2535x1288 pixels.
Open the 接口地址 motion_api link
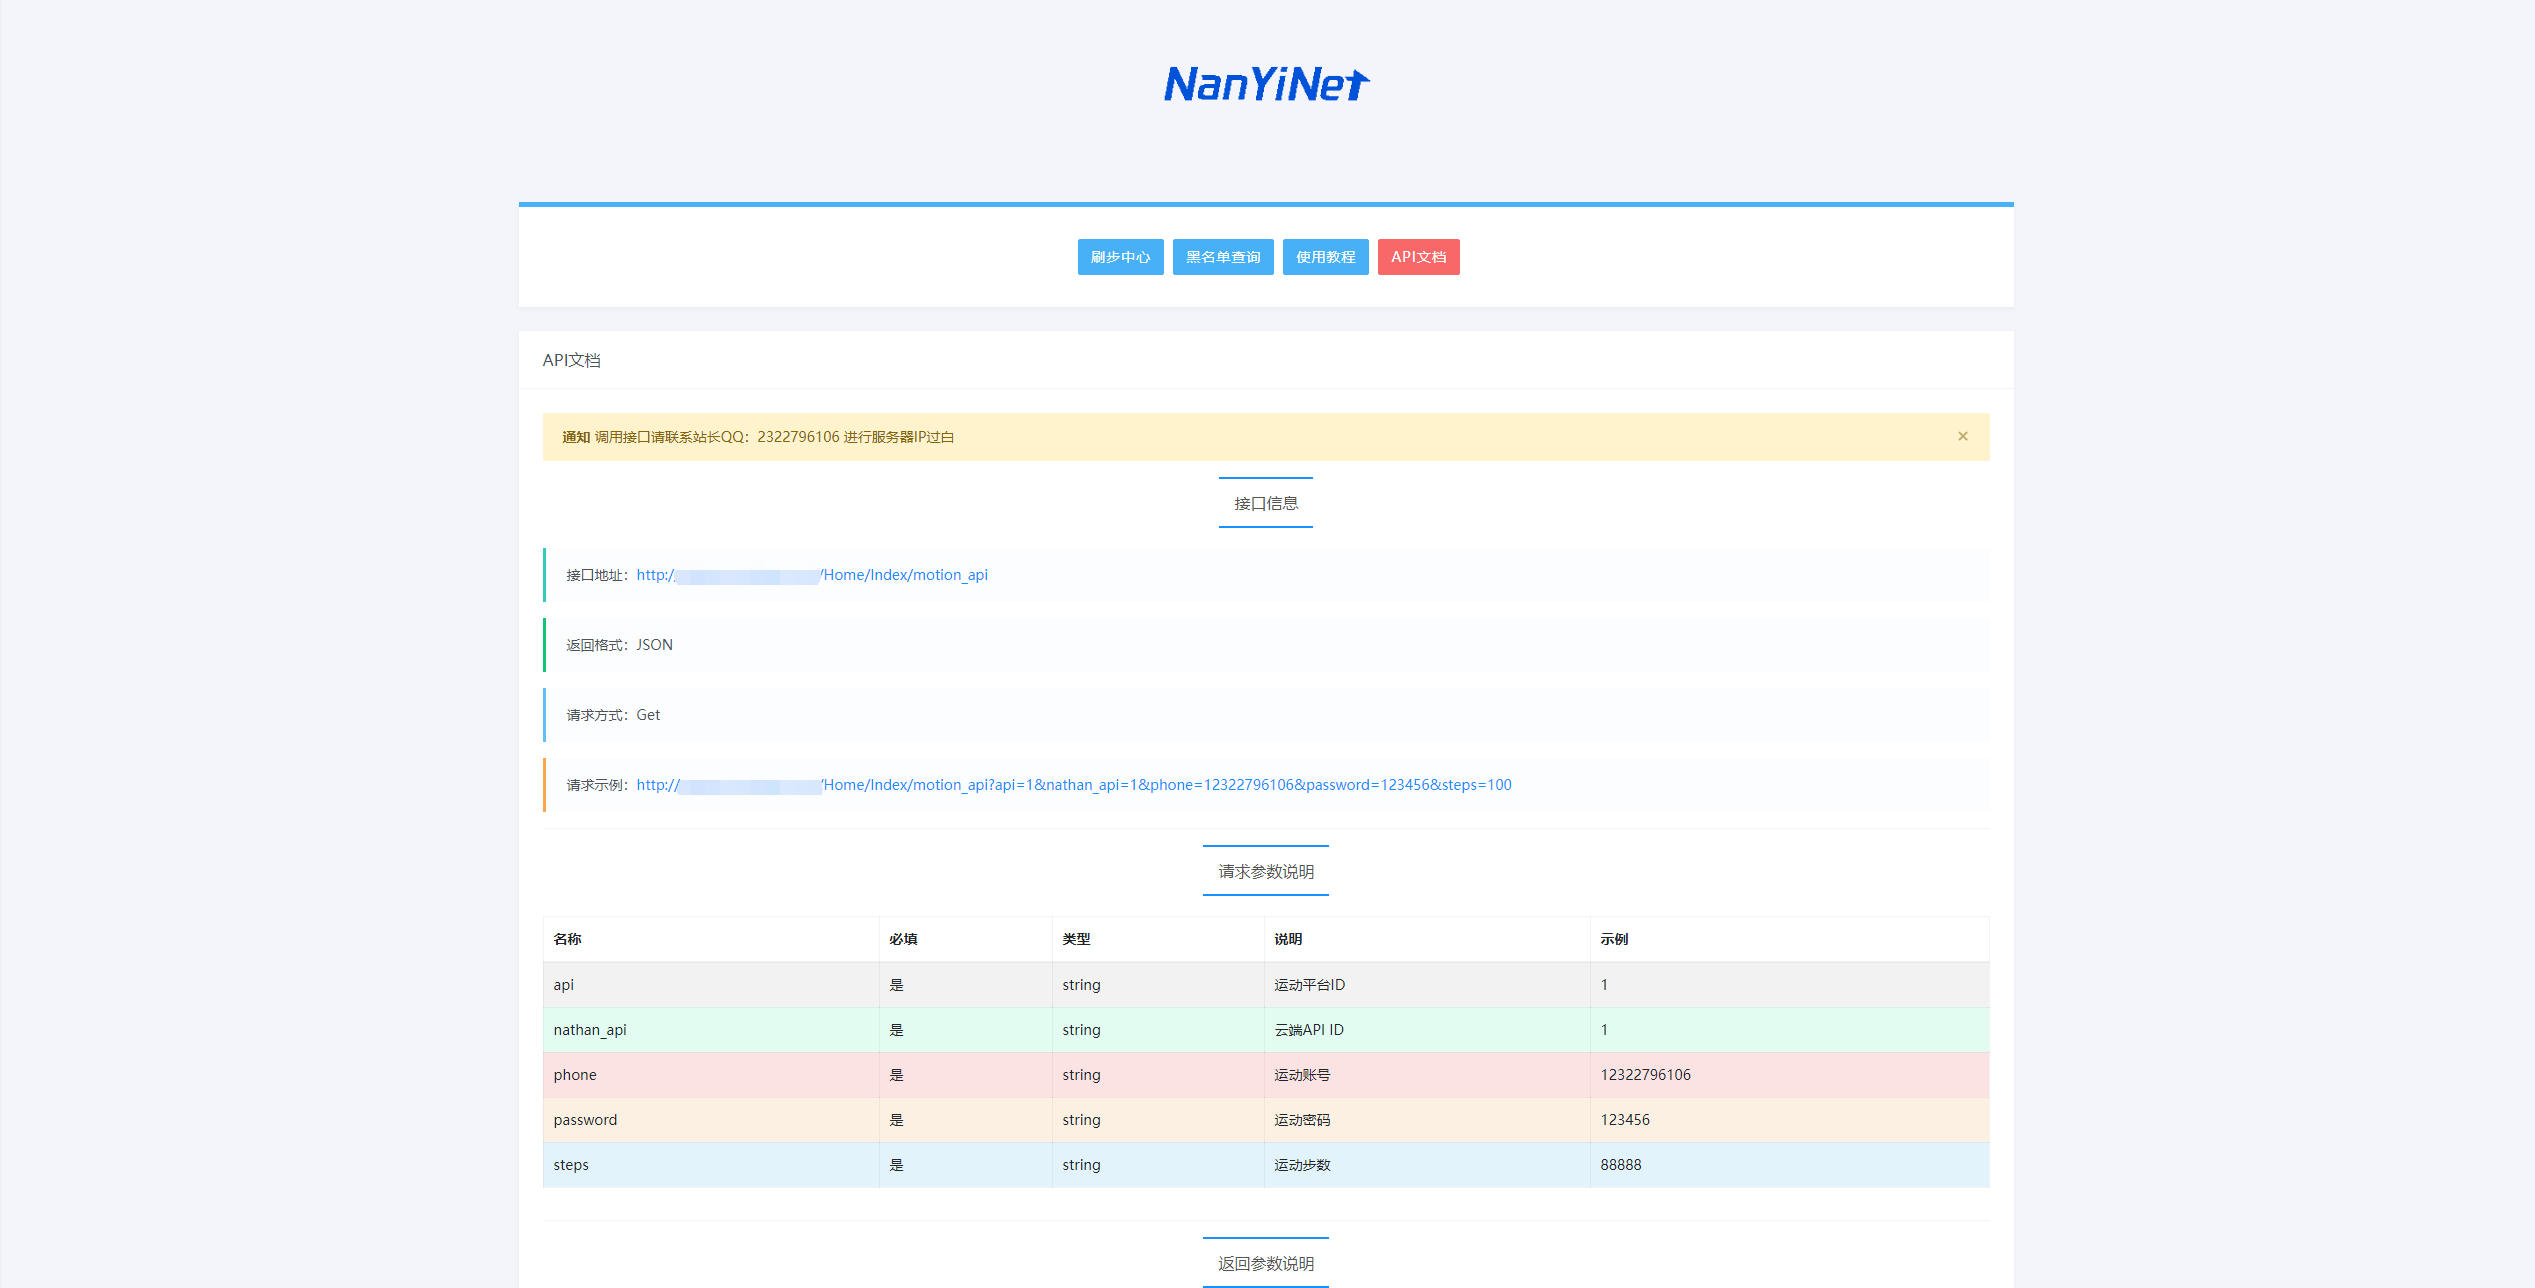point(812,575)
